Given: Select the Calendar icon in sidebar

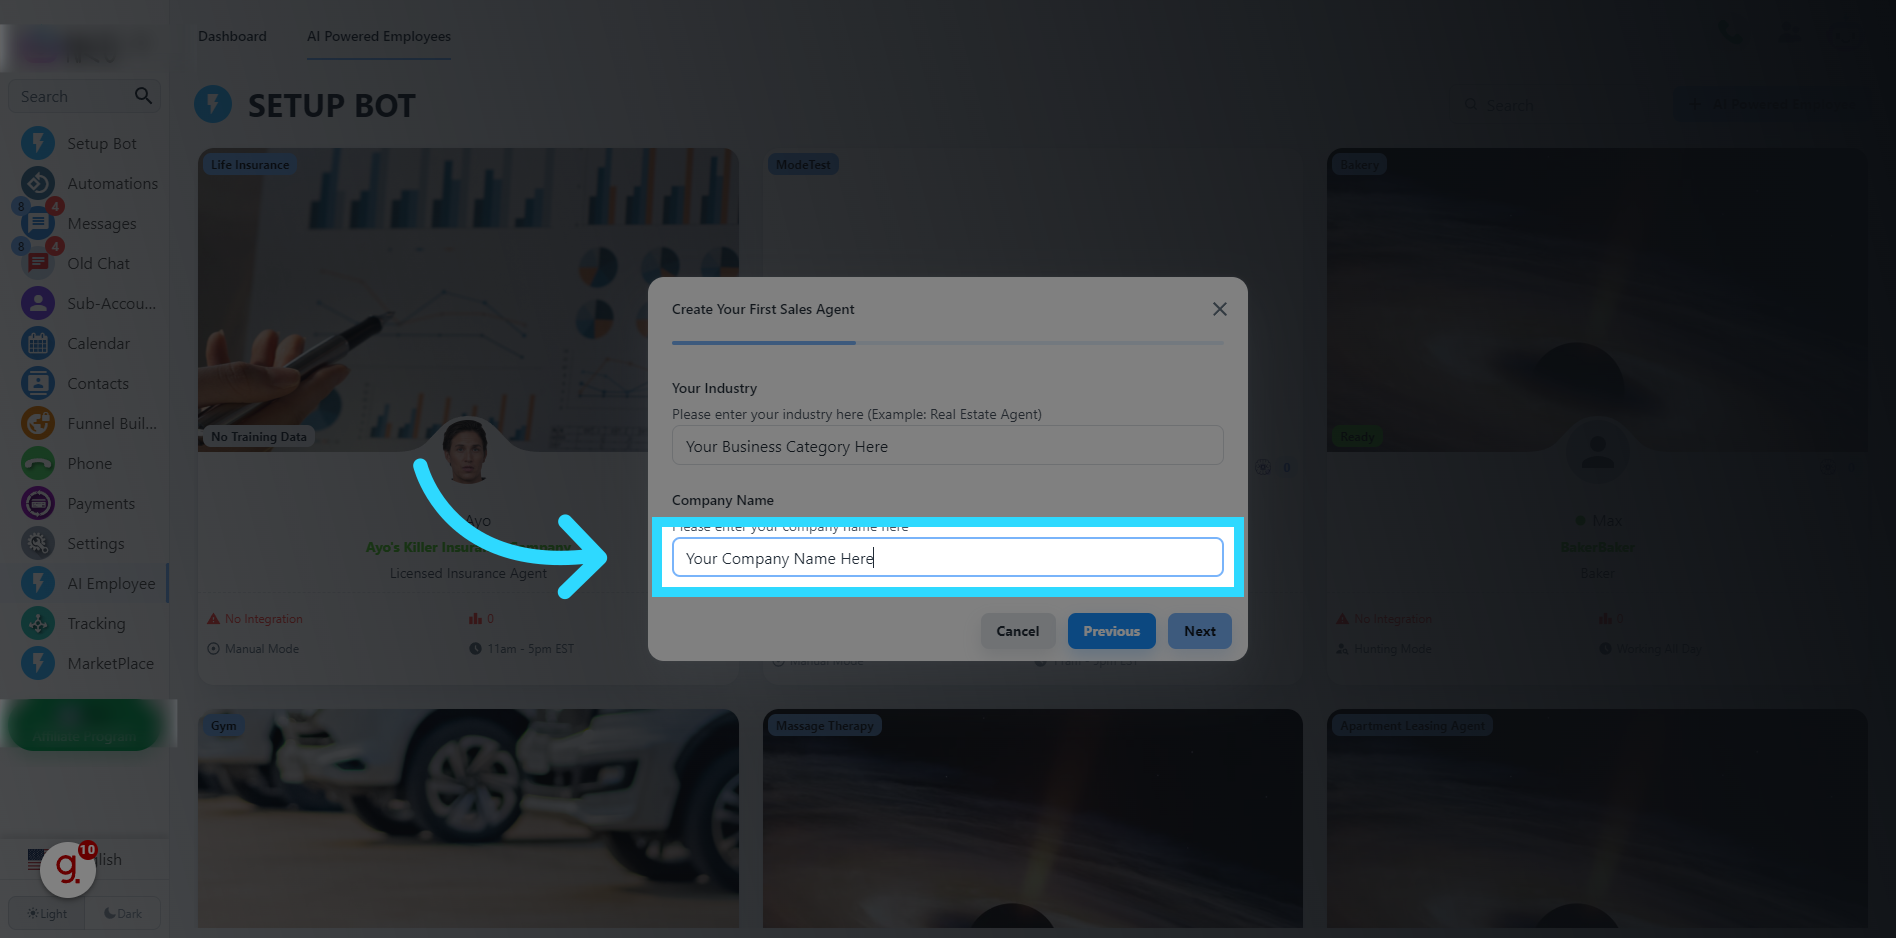Looking at the screenshot, I should pyautogui.click(x=38, y=343).
